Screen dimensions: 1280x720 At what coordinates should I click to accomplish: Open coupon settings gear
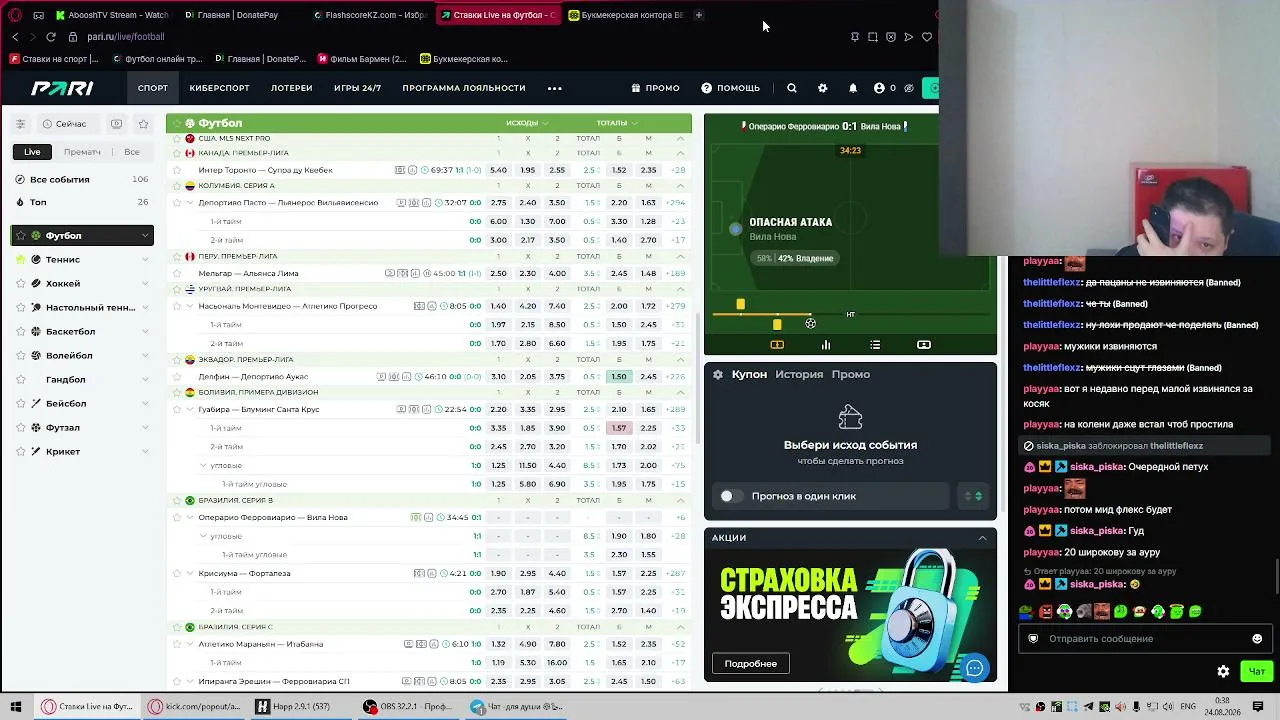[718, 374]
